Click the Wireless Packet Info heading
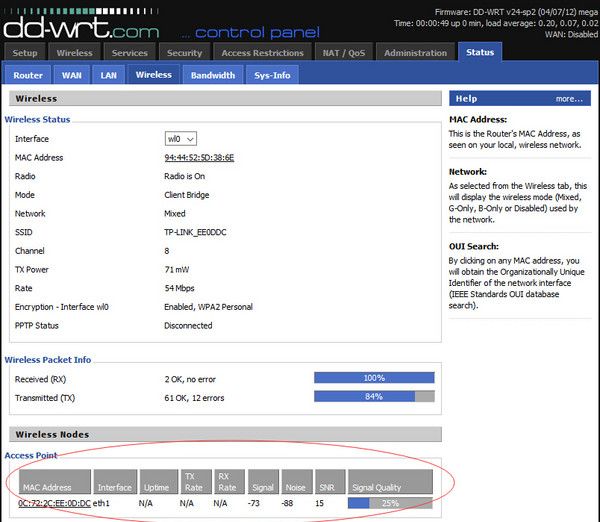 point(48,360)
